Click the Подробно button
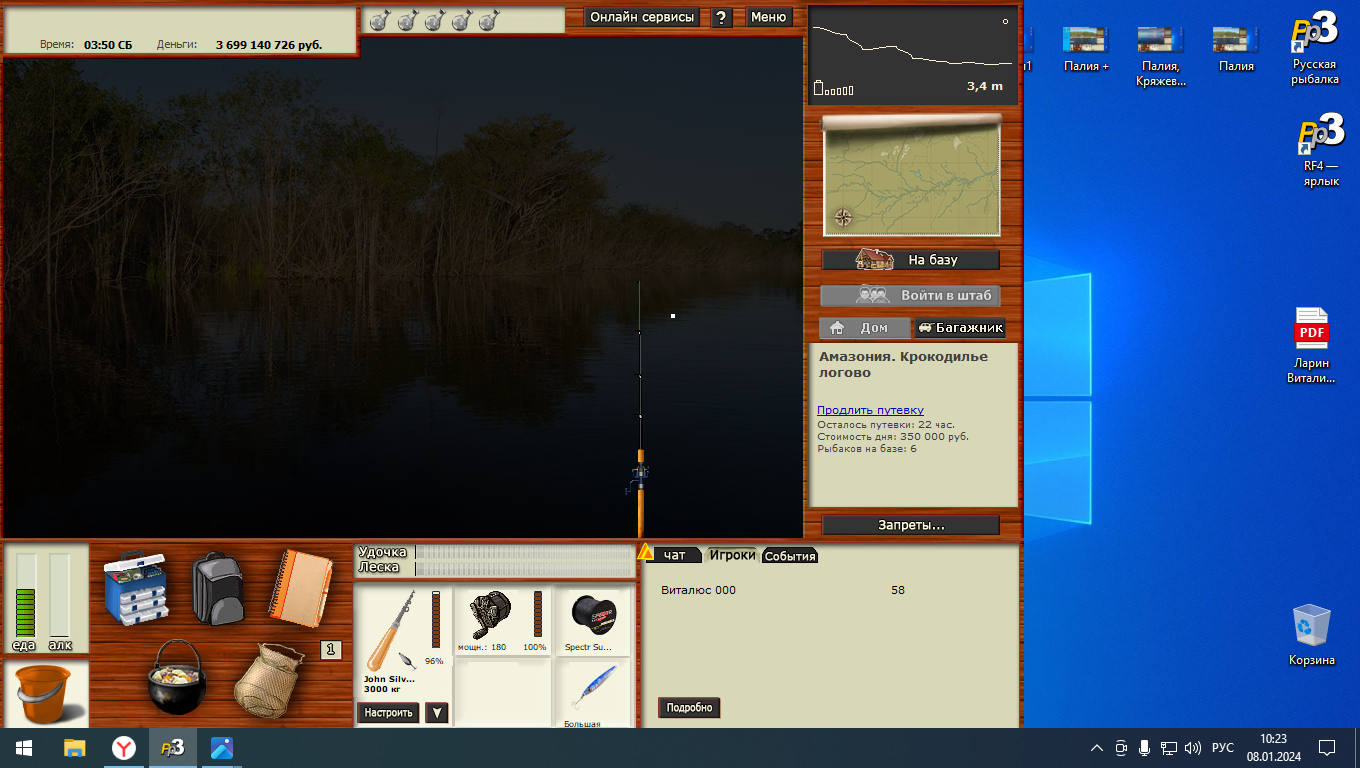This screenshot has width=1360, height=768. [689, 708]
